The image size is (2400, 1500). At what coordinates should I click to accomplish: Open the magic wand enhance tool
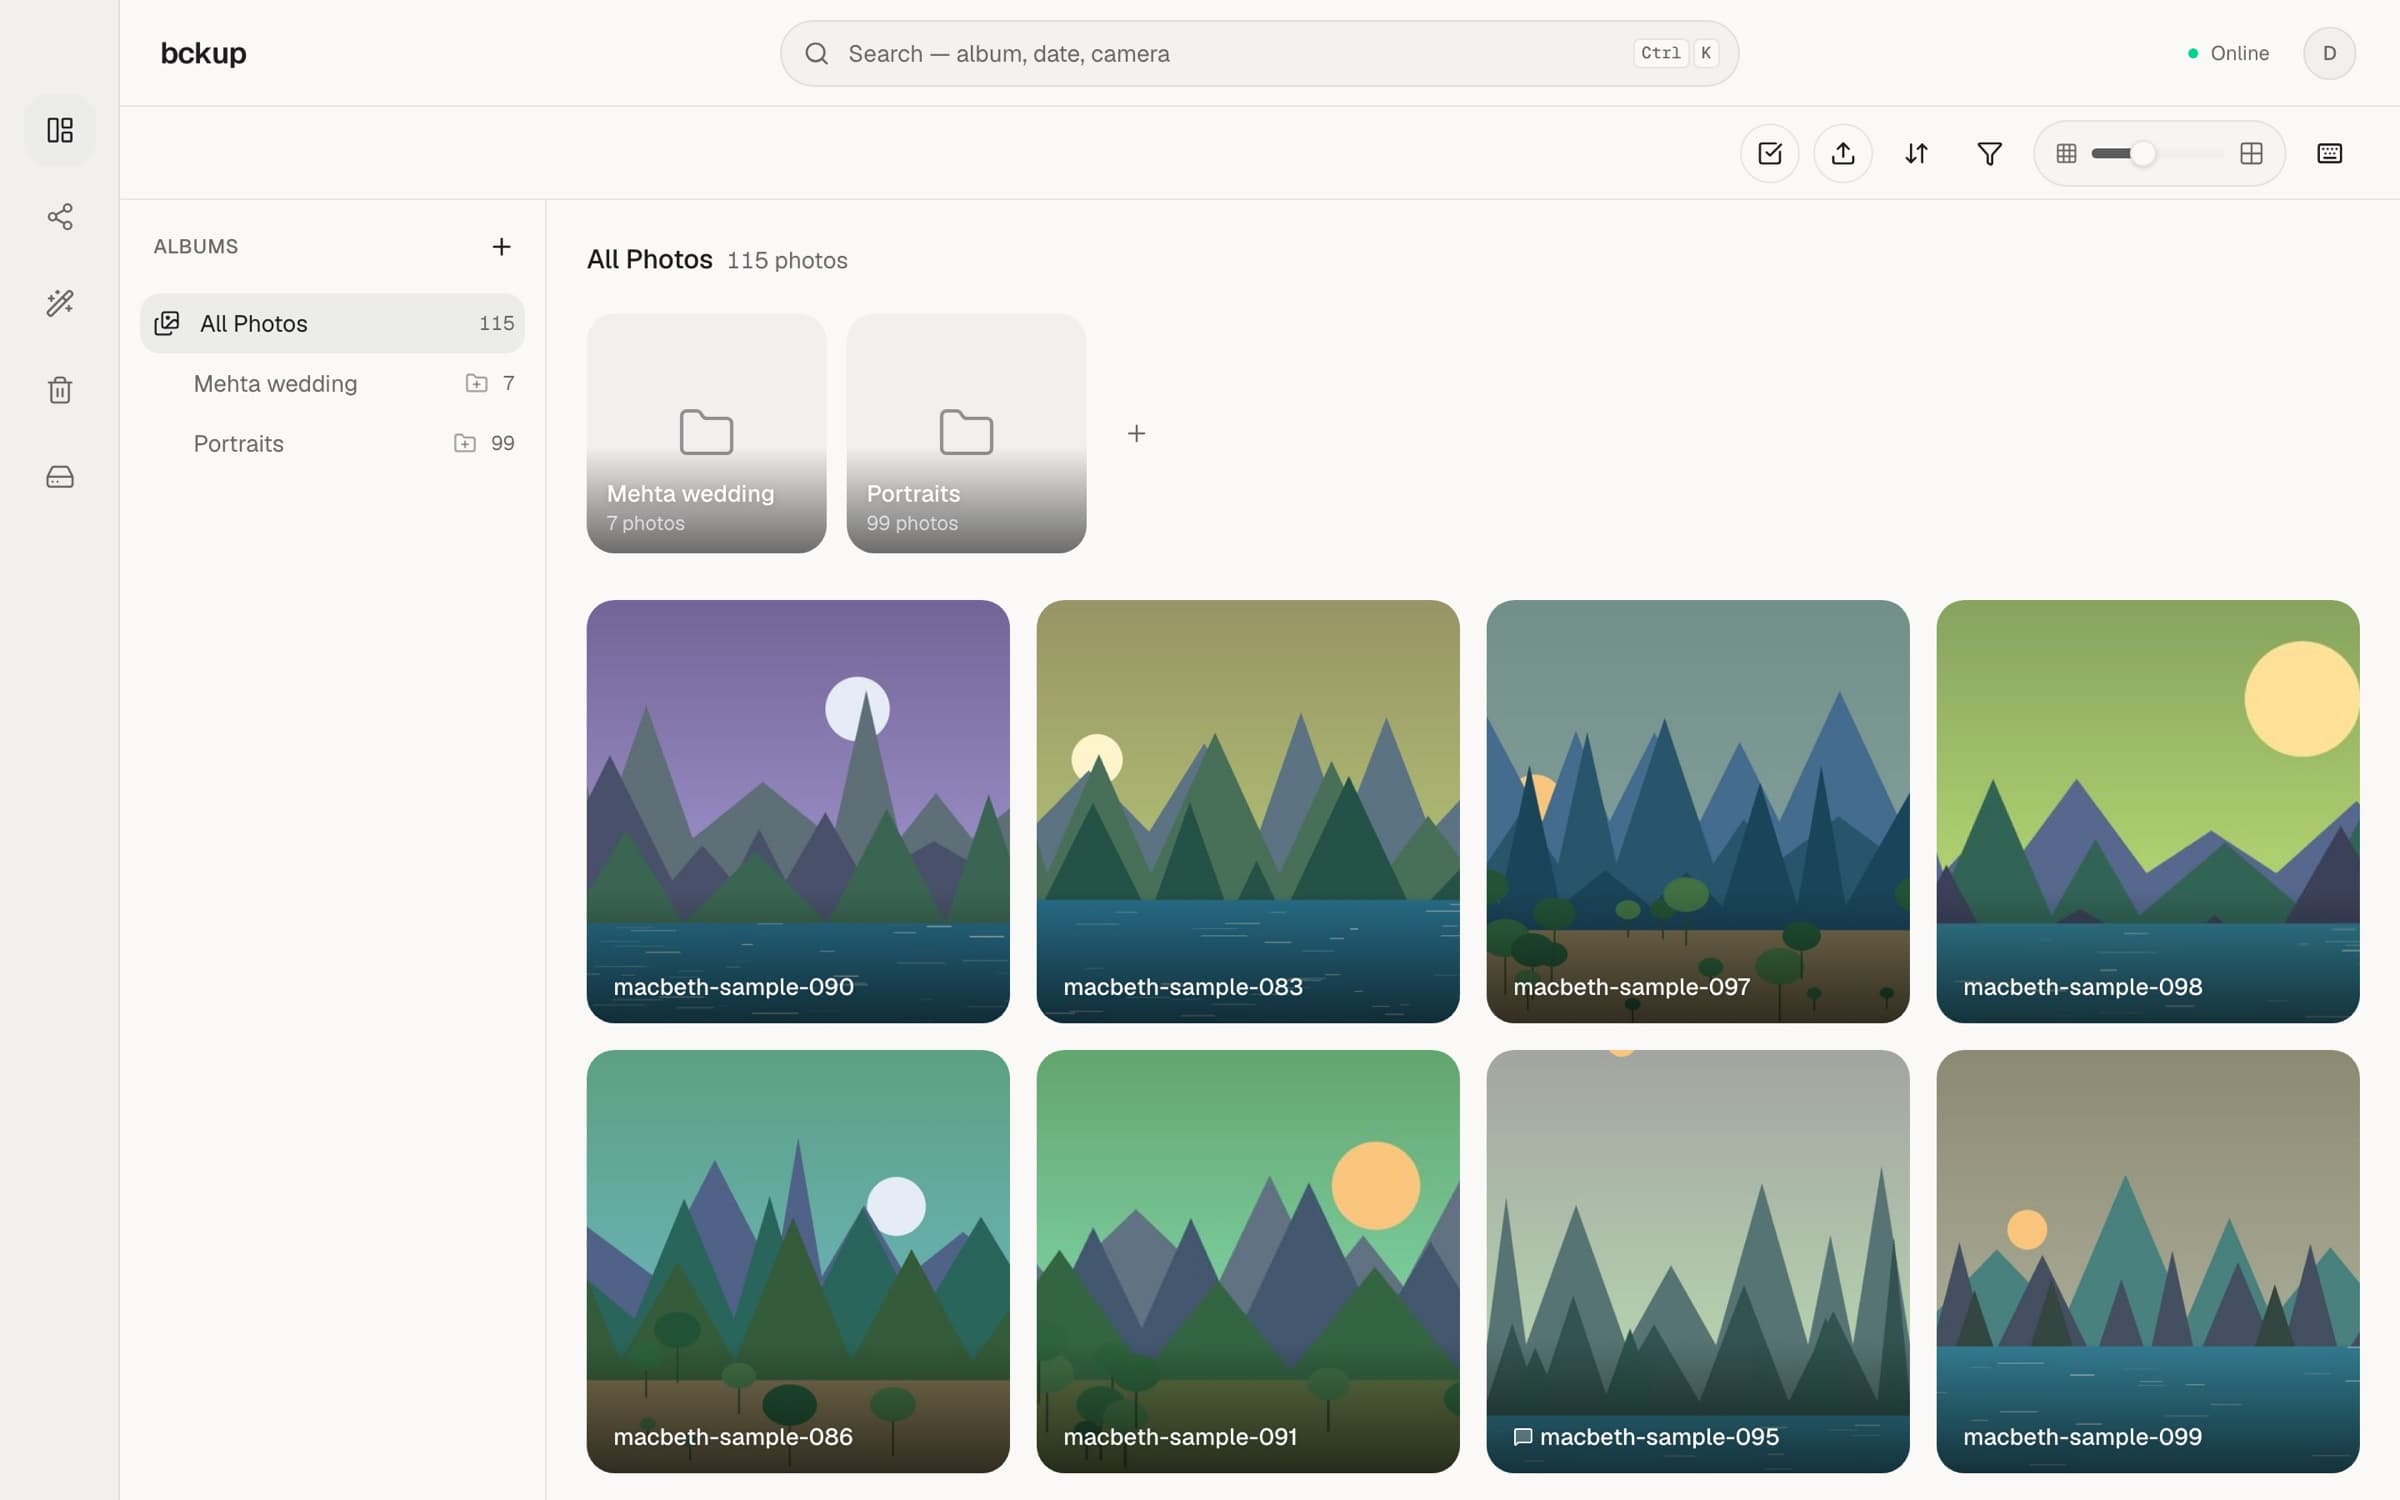[x=60, y=303]
